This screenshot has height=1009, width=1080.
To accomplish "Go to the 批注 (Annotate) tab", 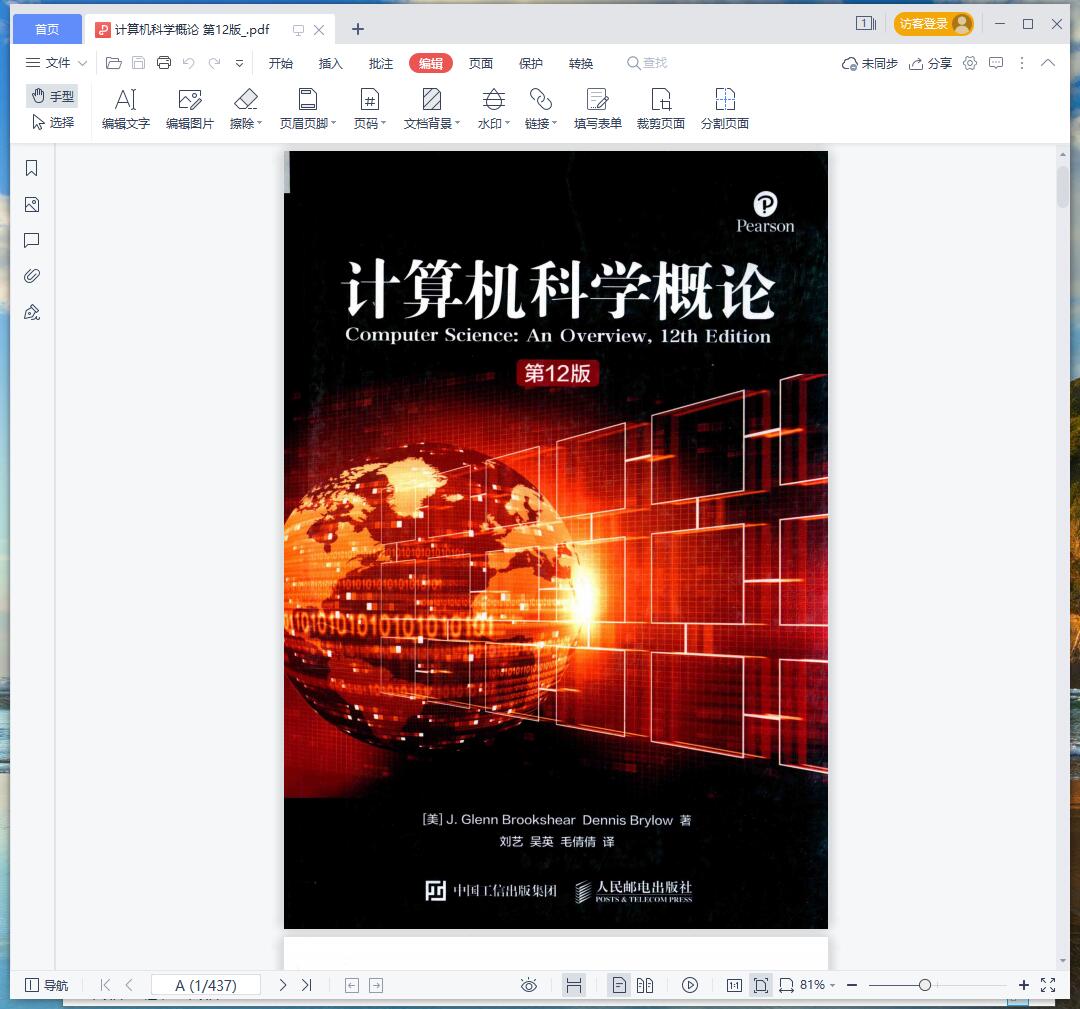I will coord(381,63).
